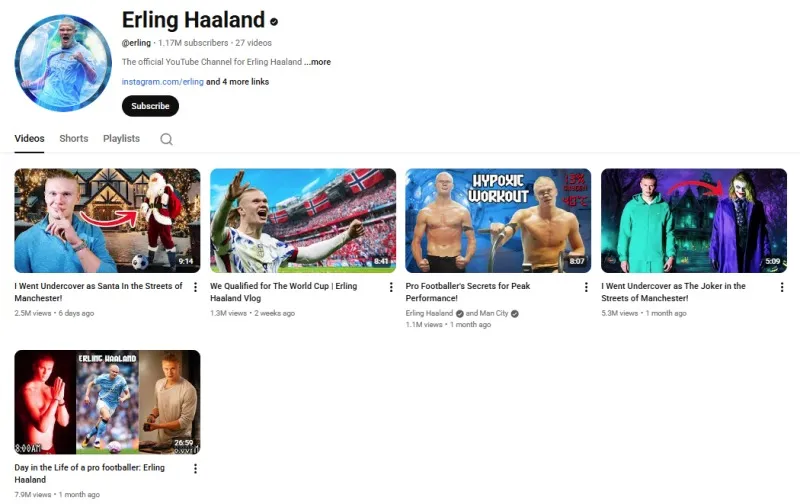Click the verified badge beside Erling Haaland's name
Viewport: 800px width, 504px height.
274,21
